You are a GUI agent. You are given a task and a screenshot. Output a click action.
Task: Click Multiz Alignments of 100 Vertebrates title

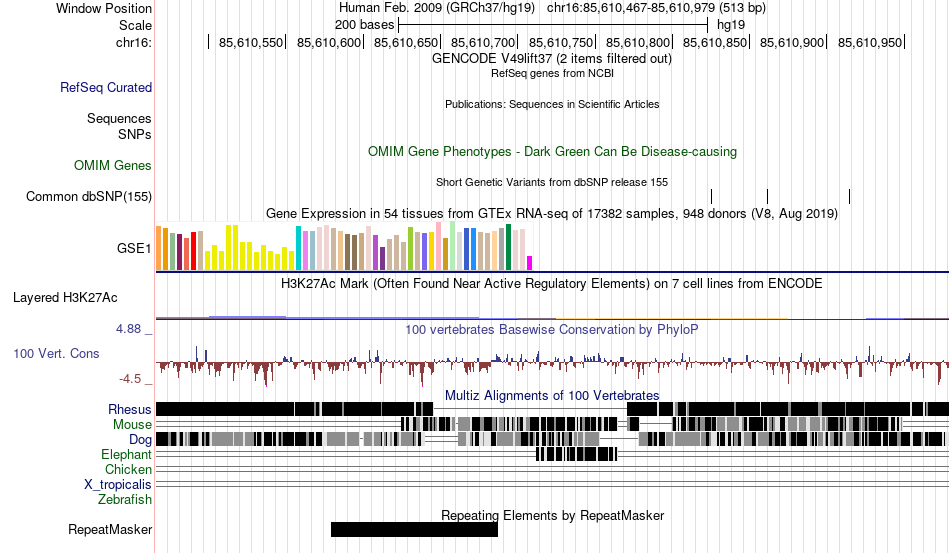(x=552, y=396)
